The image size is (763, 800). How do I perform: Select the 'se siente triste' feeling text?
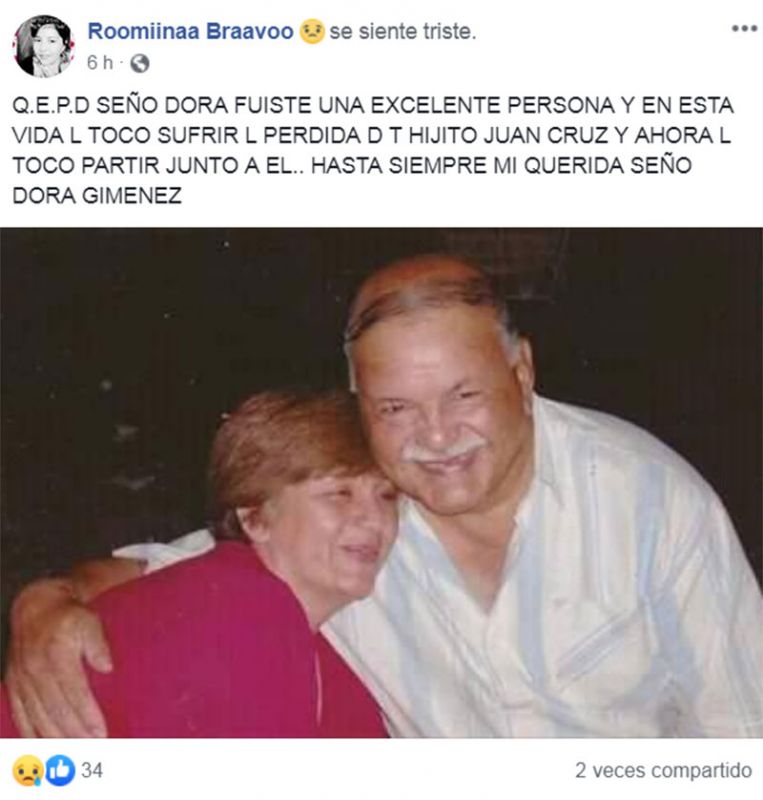click(x=403, y=32)
